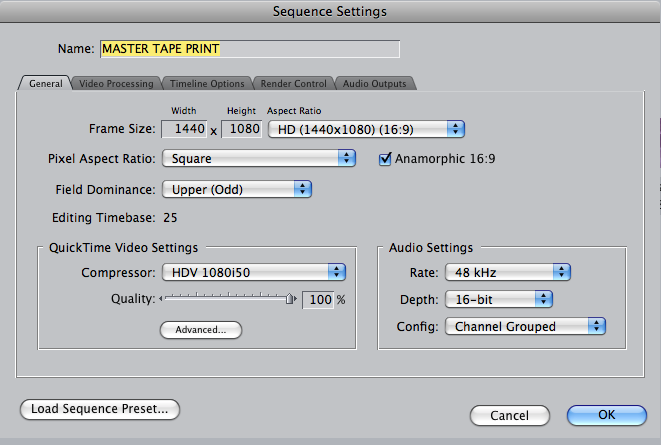Expand the Pixel Aspect Ratio dropdown
The height and width of the screenshot is (445, 661).
pyautogui.click(x=259, y=158)
